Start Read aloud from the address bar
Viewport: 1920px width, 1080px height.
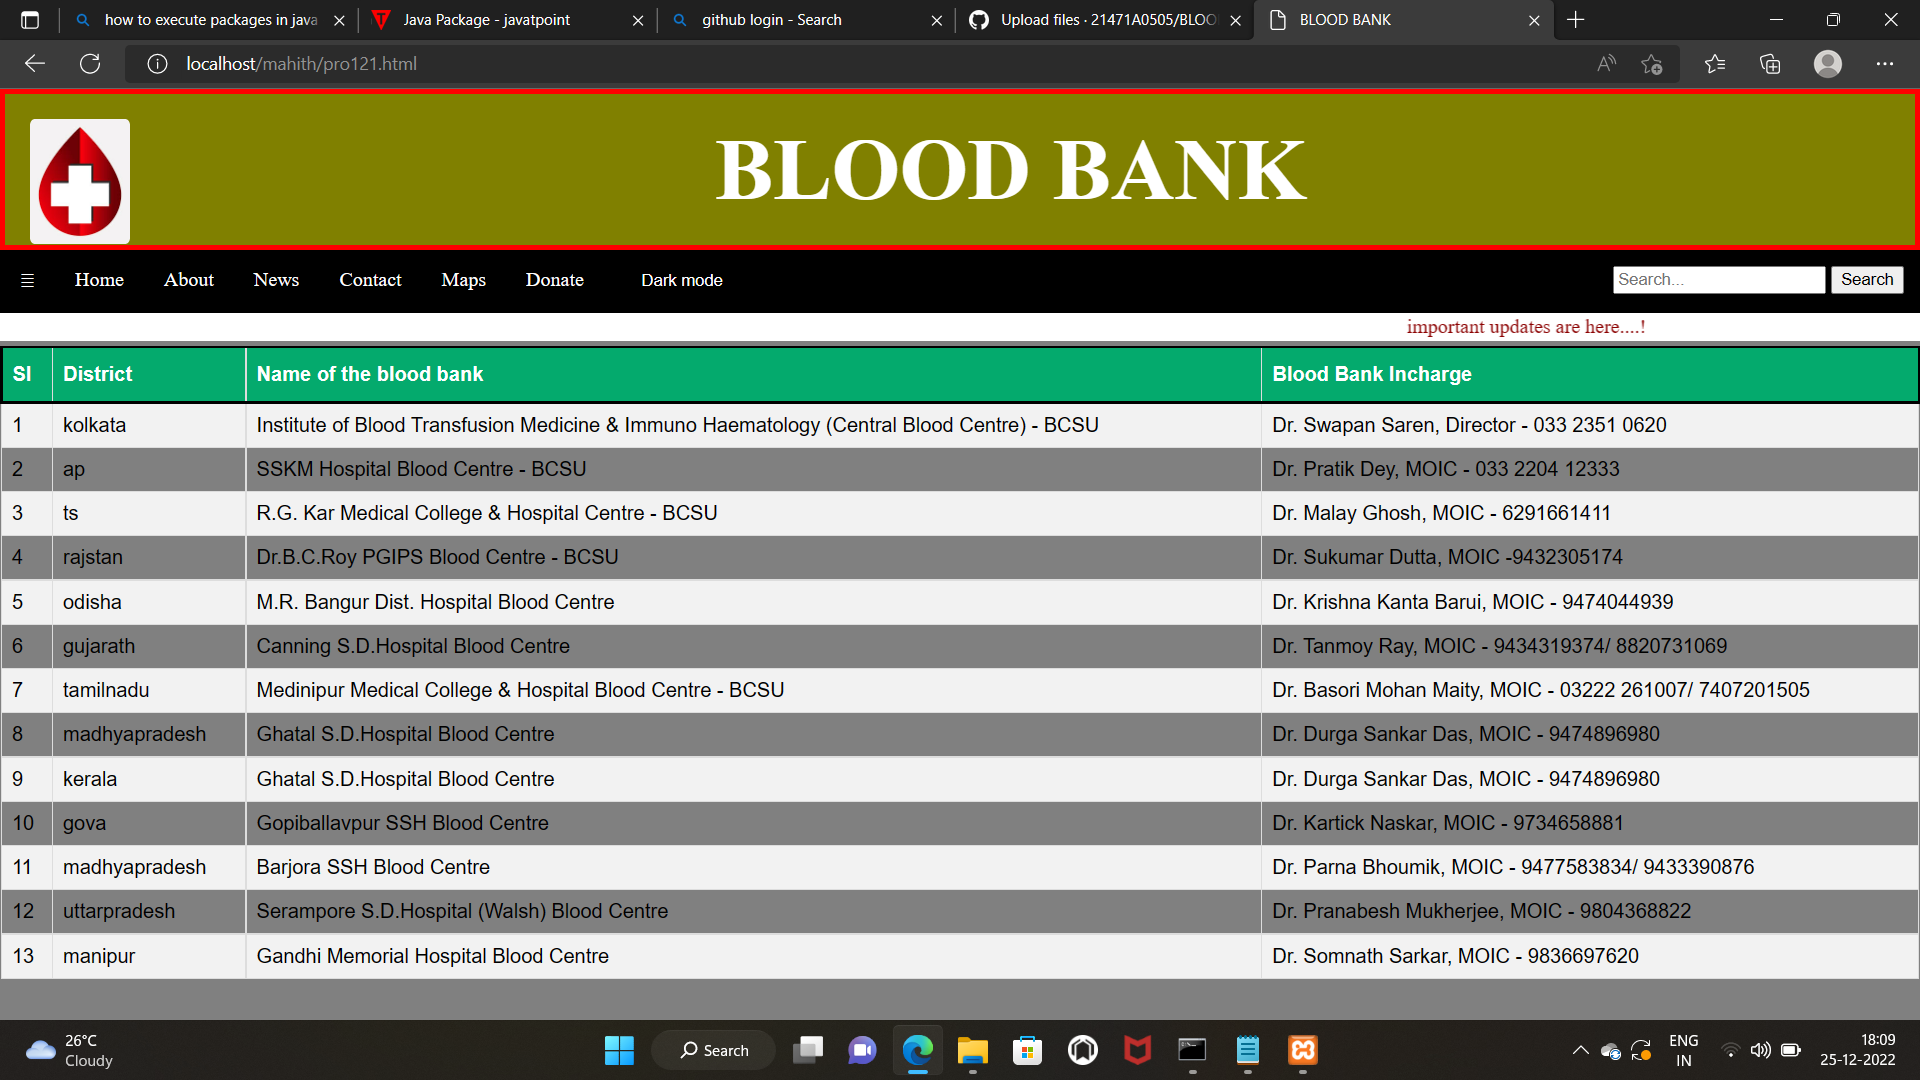(1606, 63)
